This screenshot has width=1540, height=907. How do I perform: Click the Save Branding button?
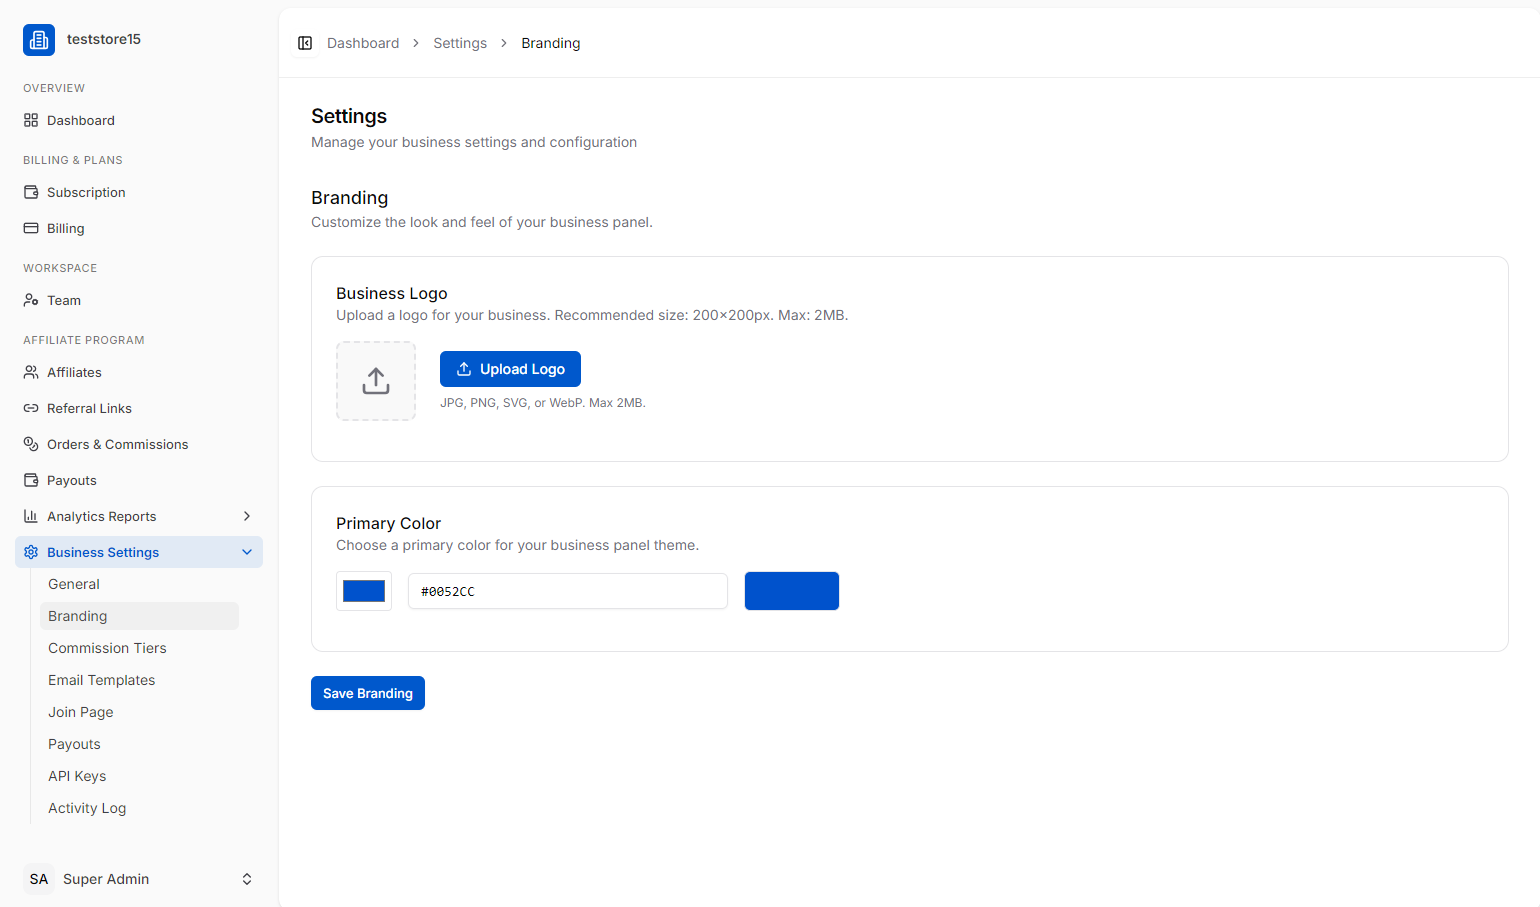[x=368, y=693]
